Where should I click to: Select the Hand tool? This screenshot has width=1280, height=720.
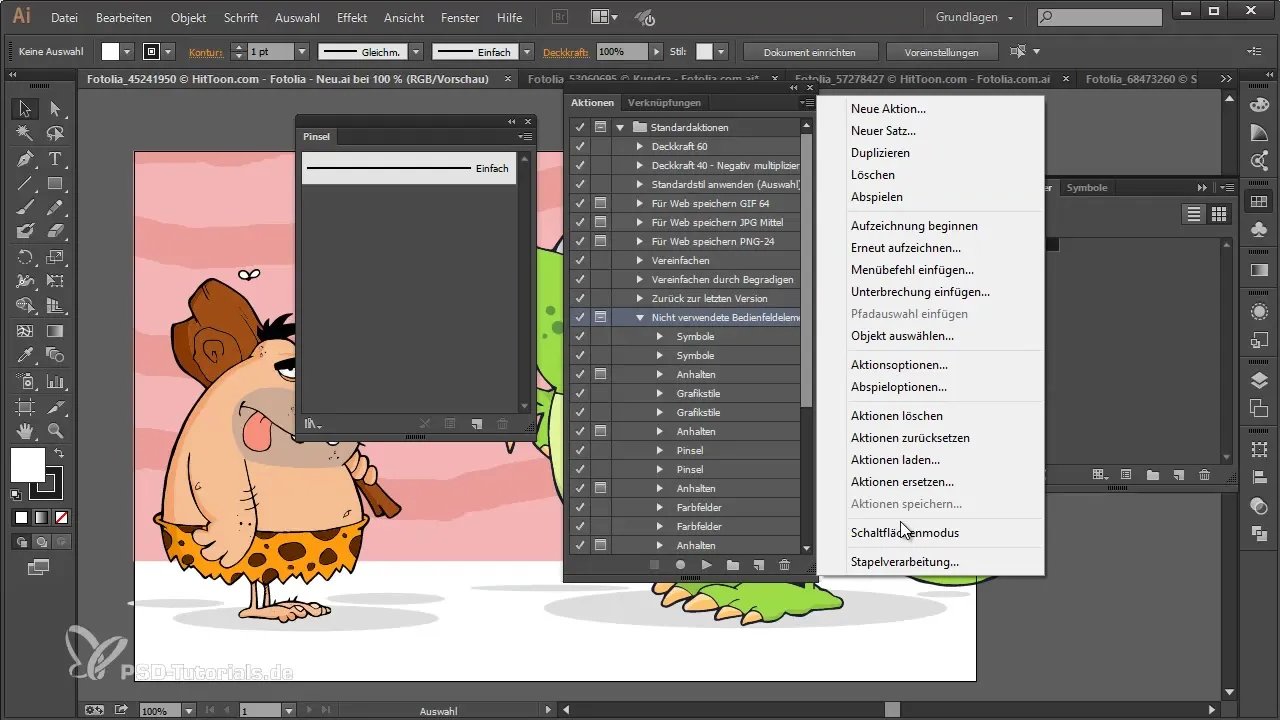pos(25,431)
